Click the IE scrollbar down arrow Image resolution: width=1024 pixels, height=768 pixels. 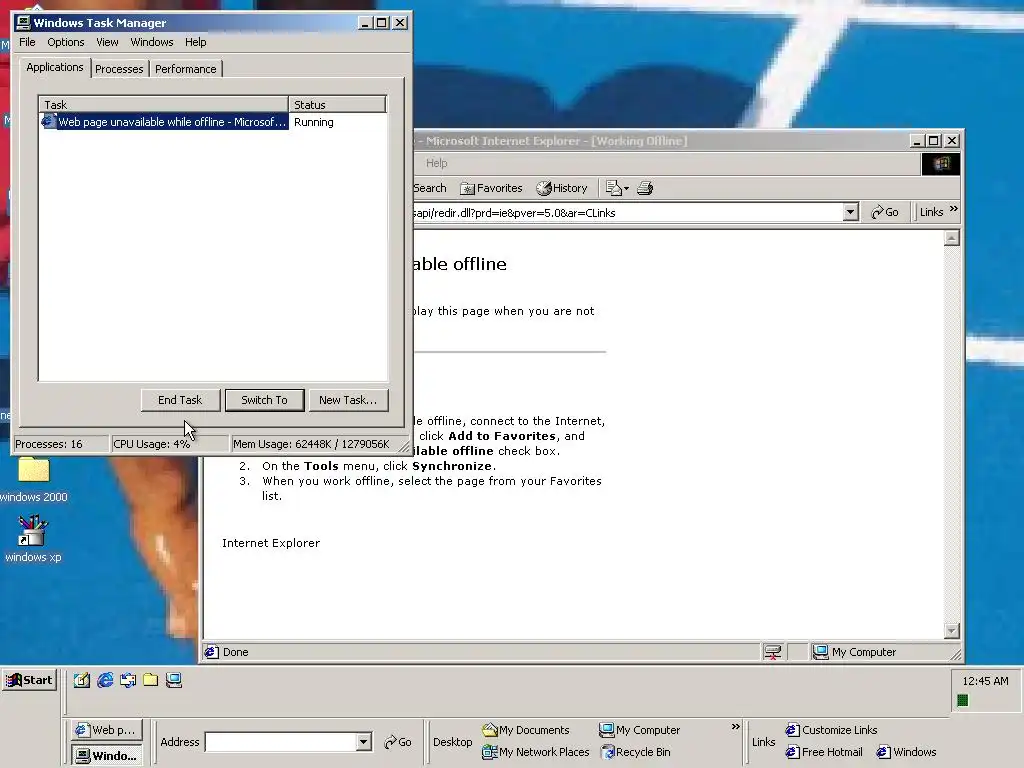(952, 630)
